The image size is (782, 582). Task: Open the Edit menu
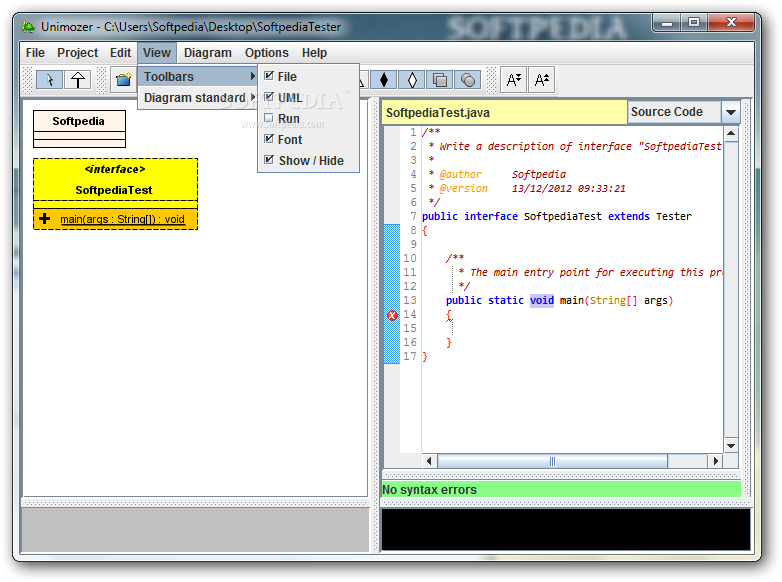pyautogui.click(x=120, y=53)
